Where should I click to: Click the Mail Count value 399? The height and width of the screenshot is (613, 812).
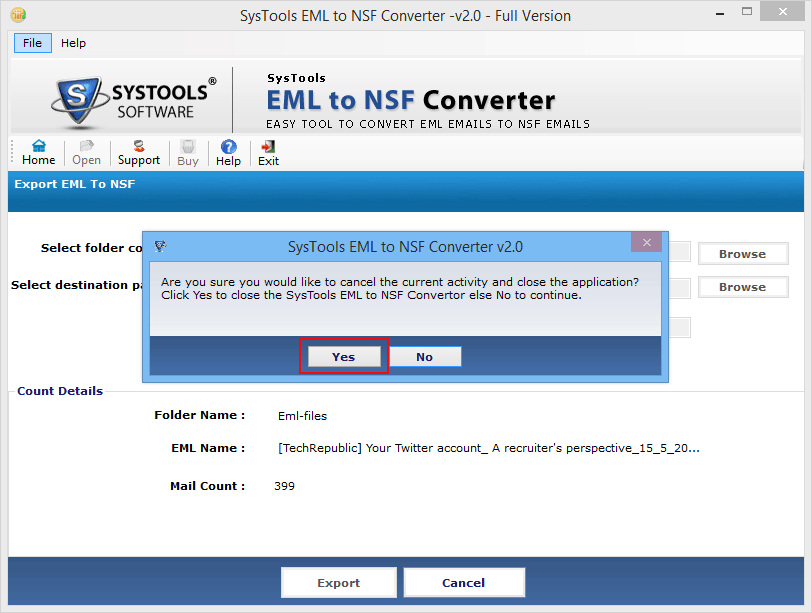[284, 486]
